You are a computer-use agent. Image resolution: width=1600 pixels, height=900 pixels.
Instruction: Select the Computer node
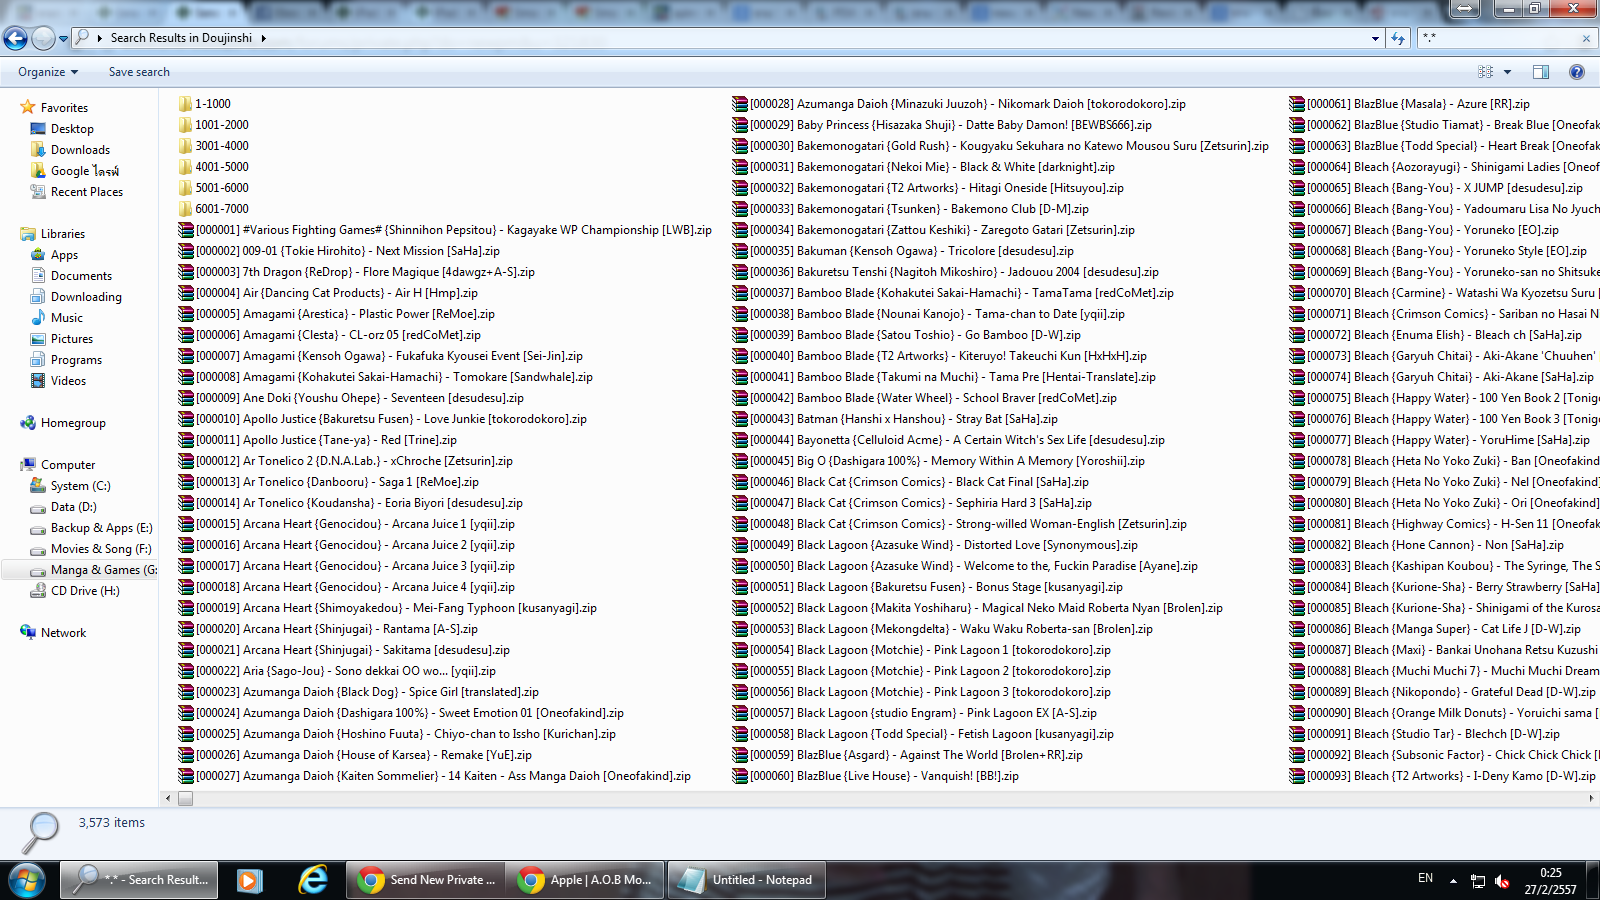pos(68,465)
